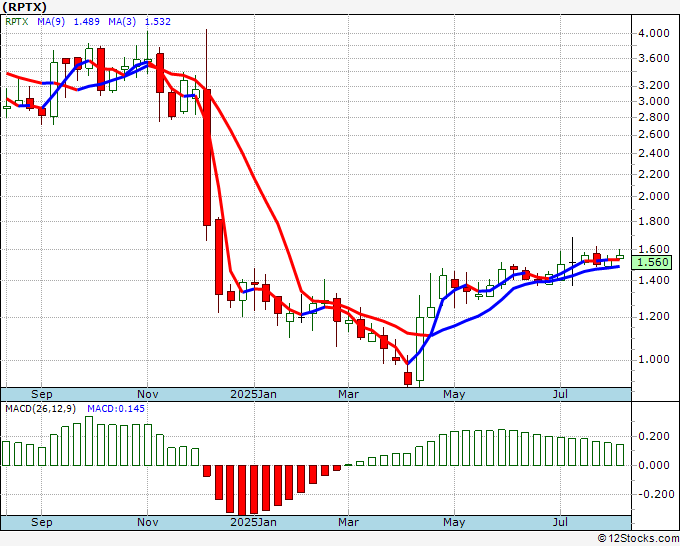This screenshot has height=546, width=680.
Task: Click the MACD(26,12,9) indicator label
Action: pyautogui.click(x=41, y=409)
